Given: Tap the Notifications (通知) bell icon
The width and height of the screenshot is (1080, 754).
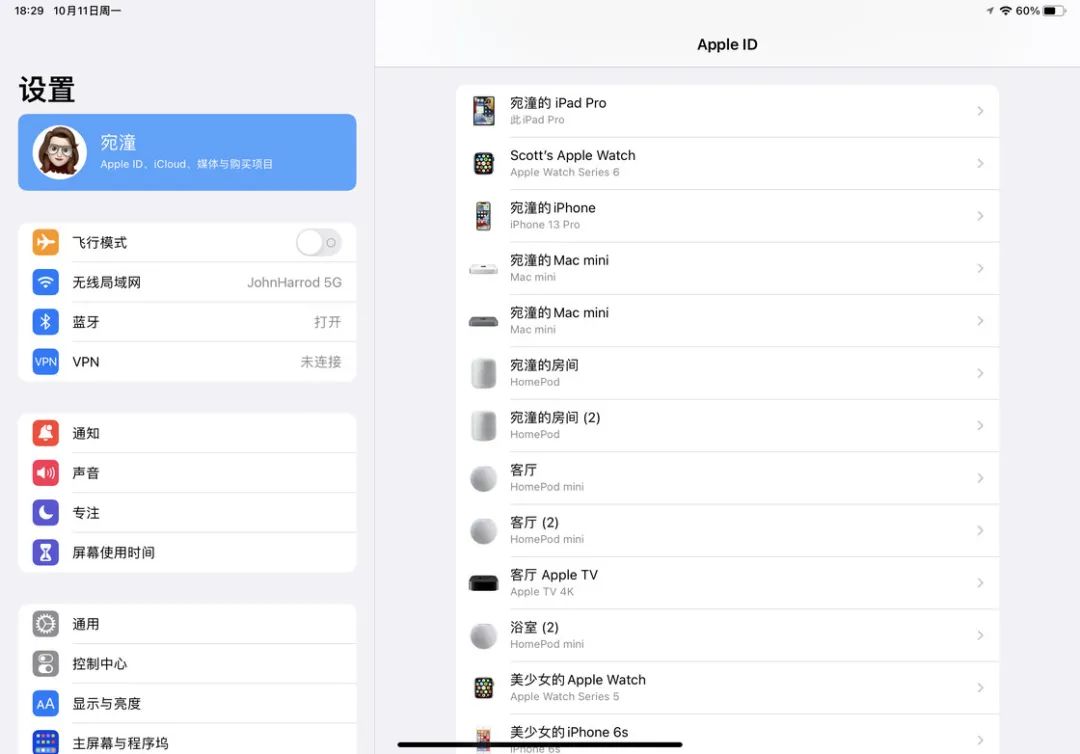Looking at the screenshot, I should click(x=45, y=433).
